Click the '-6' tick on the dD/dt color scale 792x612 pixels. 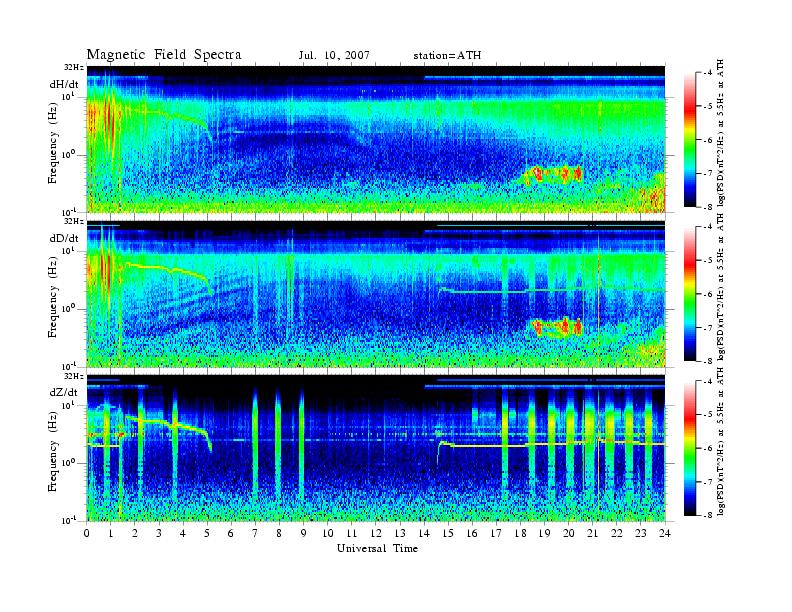706,294
